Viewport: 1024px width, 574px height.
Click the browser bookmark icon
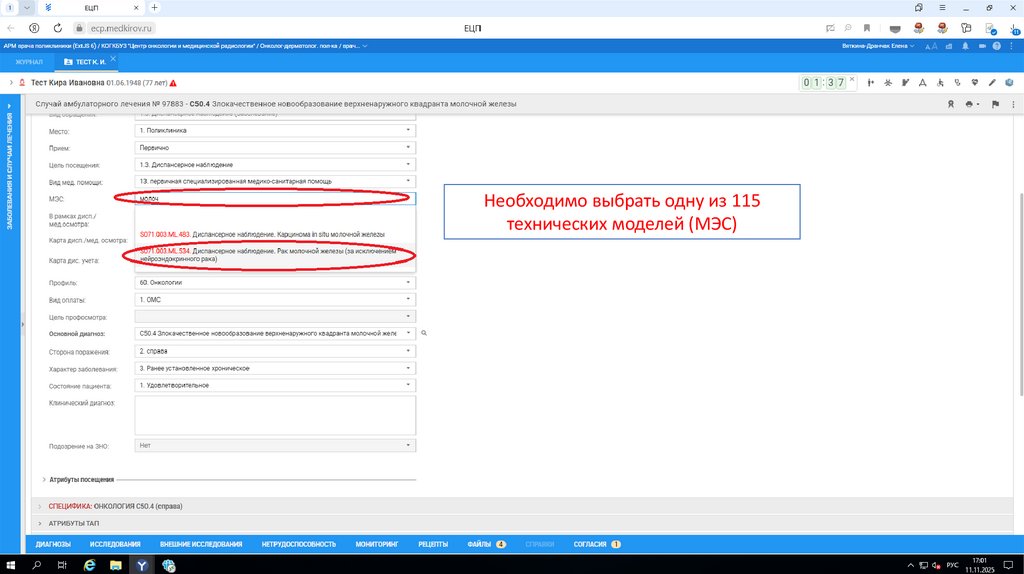coord(867,28)
